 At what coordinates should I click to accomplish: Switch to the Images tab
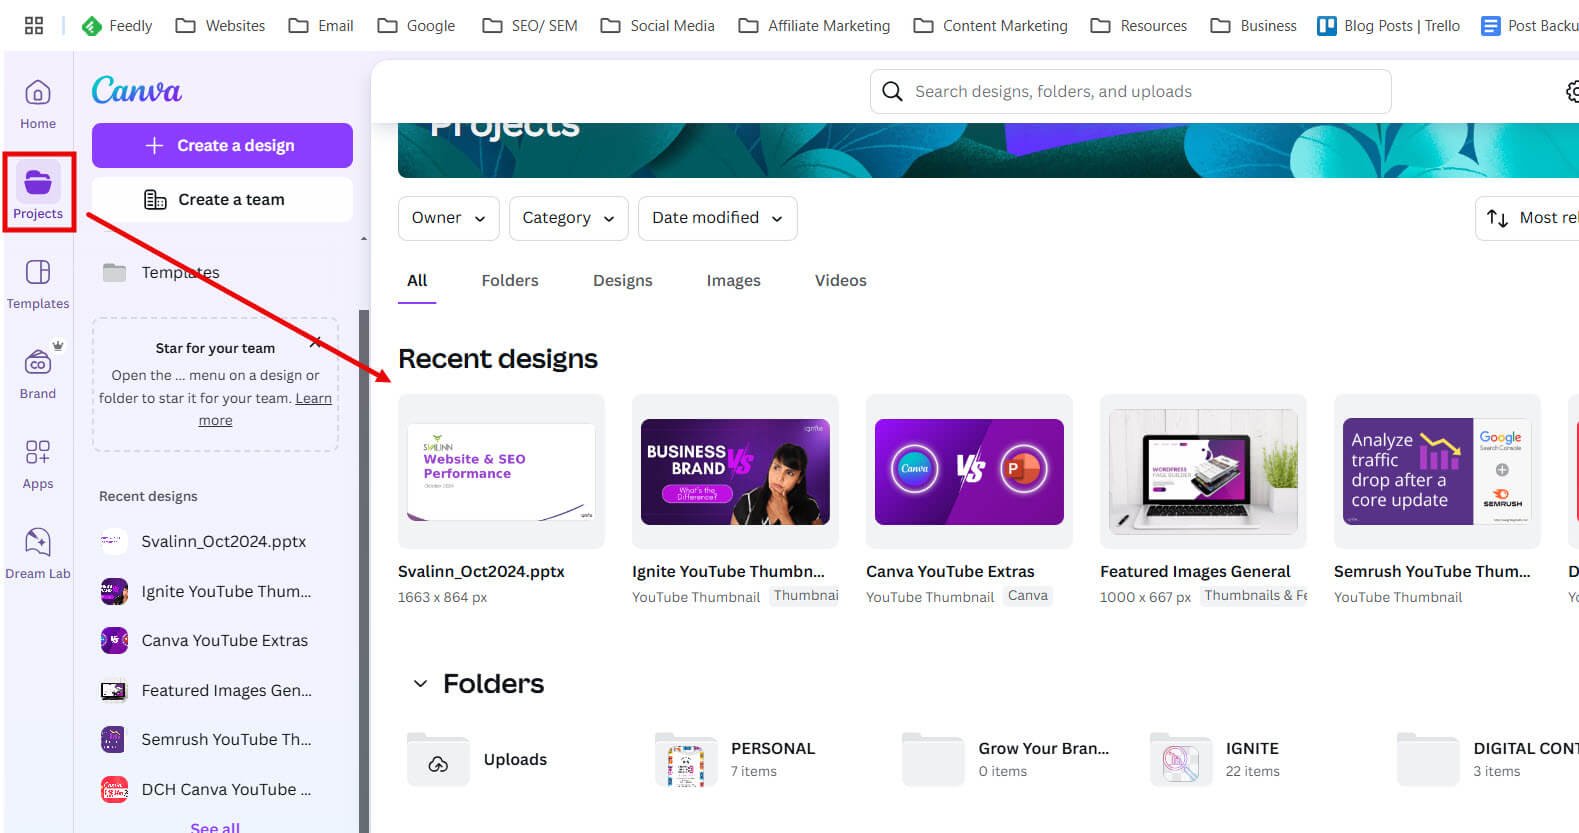733,281
